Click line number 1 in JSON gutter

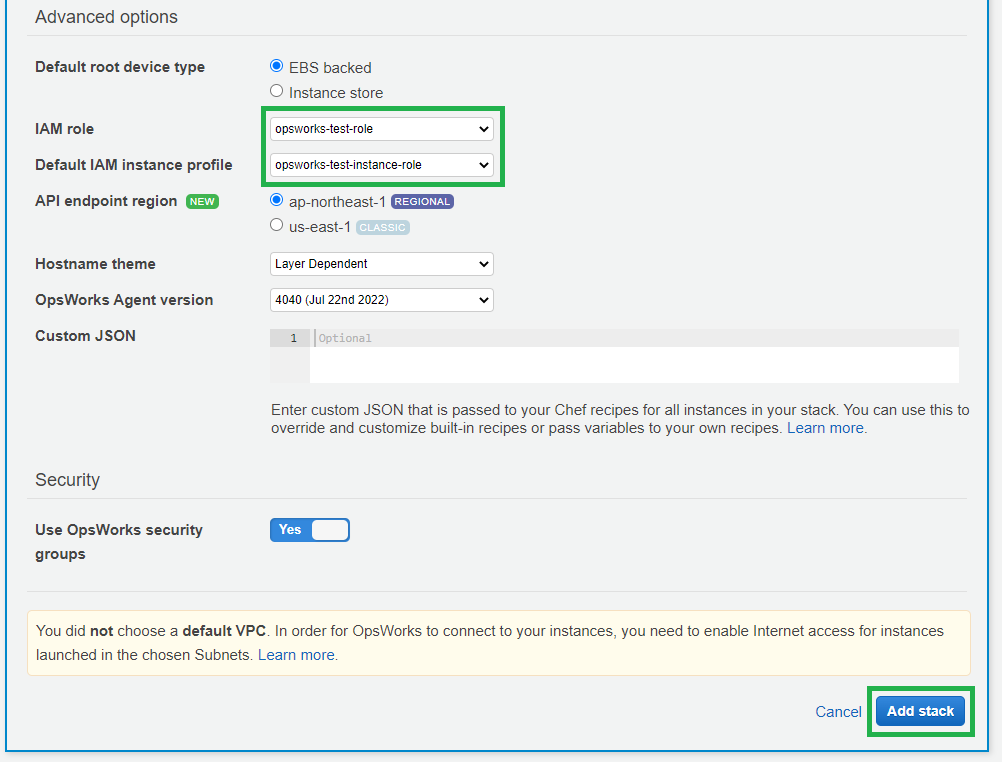293,339
